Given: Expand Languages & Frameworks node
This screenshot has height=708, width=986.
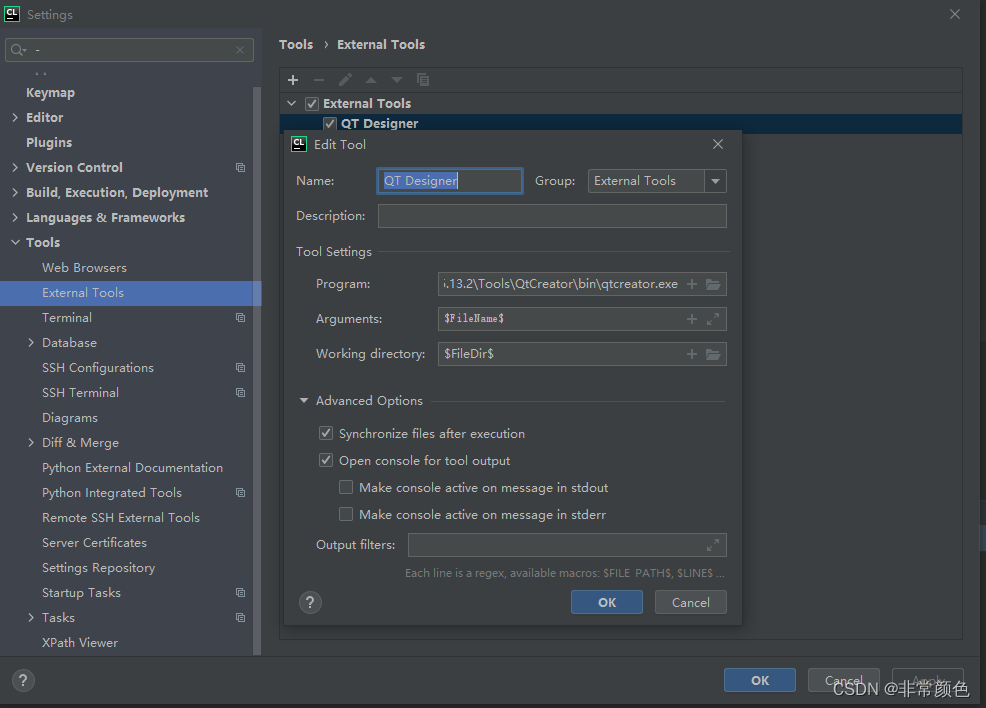Looking at the screenshot, I should (x=15, y=217).
